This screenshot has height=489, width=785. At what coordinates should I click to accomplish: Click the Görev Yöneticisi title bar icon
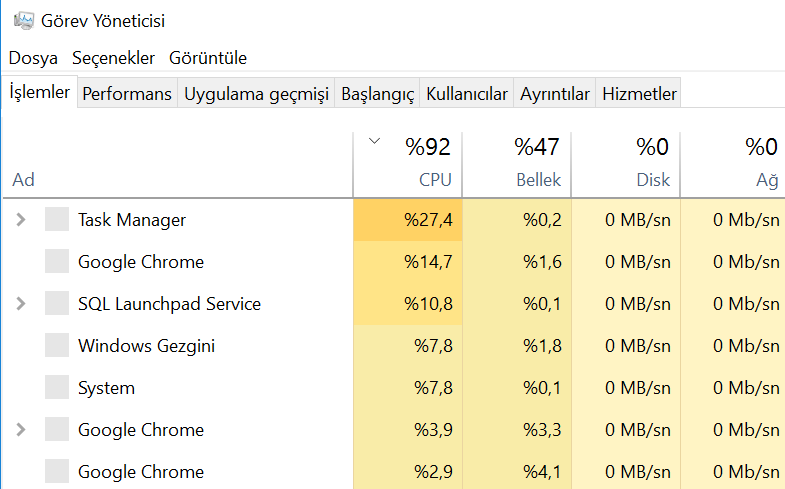point(23,21)
